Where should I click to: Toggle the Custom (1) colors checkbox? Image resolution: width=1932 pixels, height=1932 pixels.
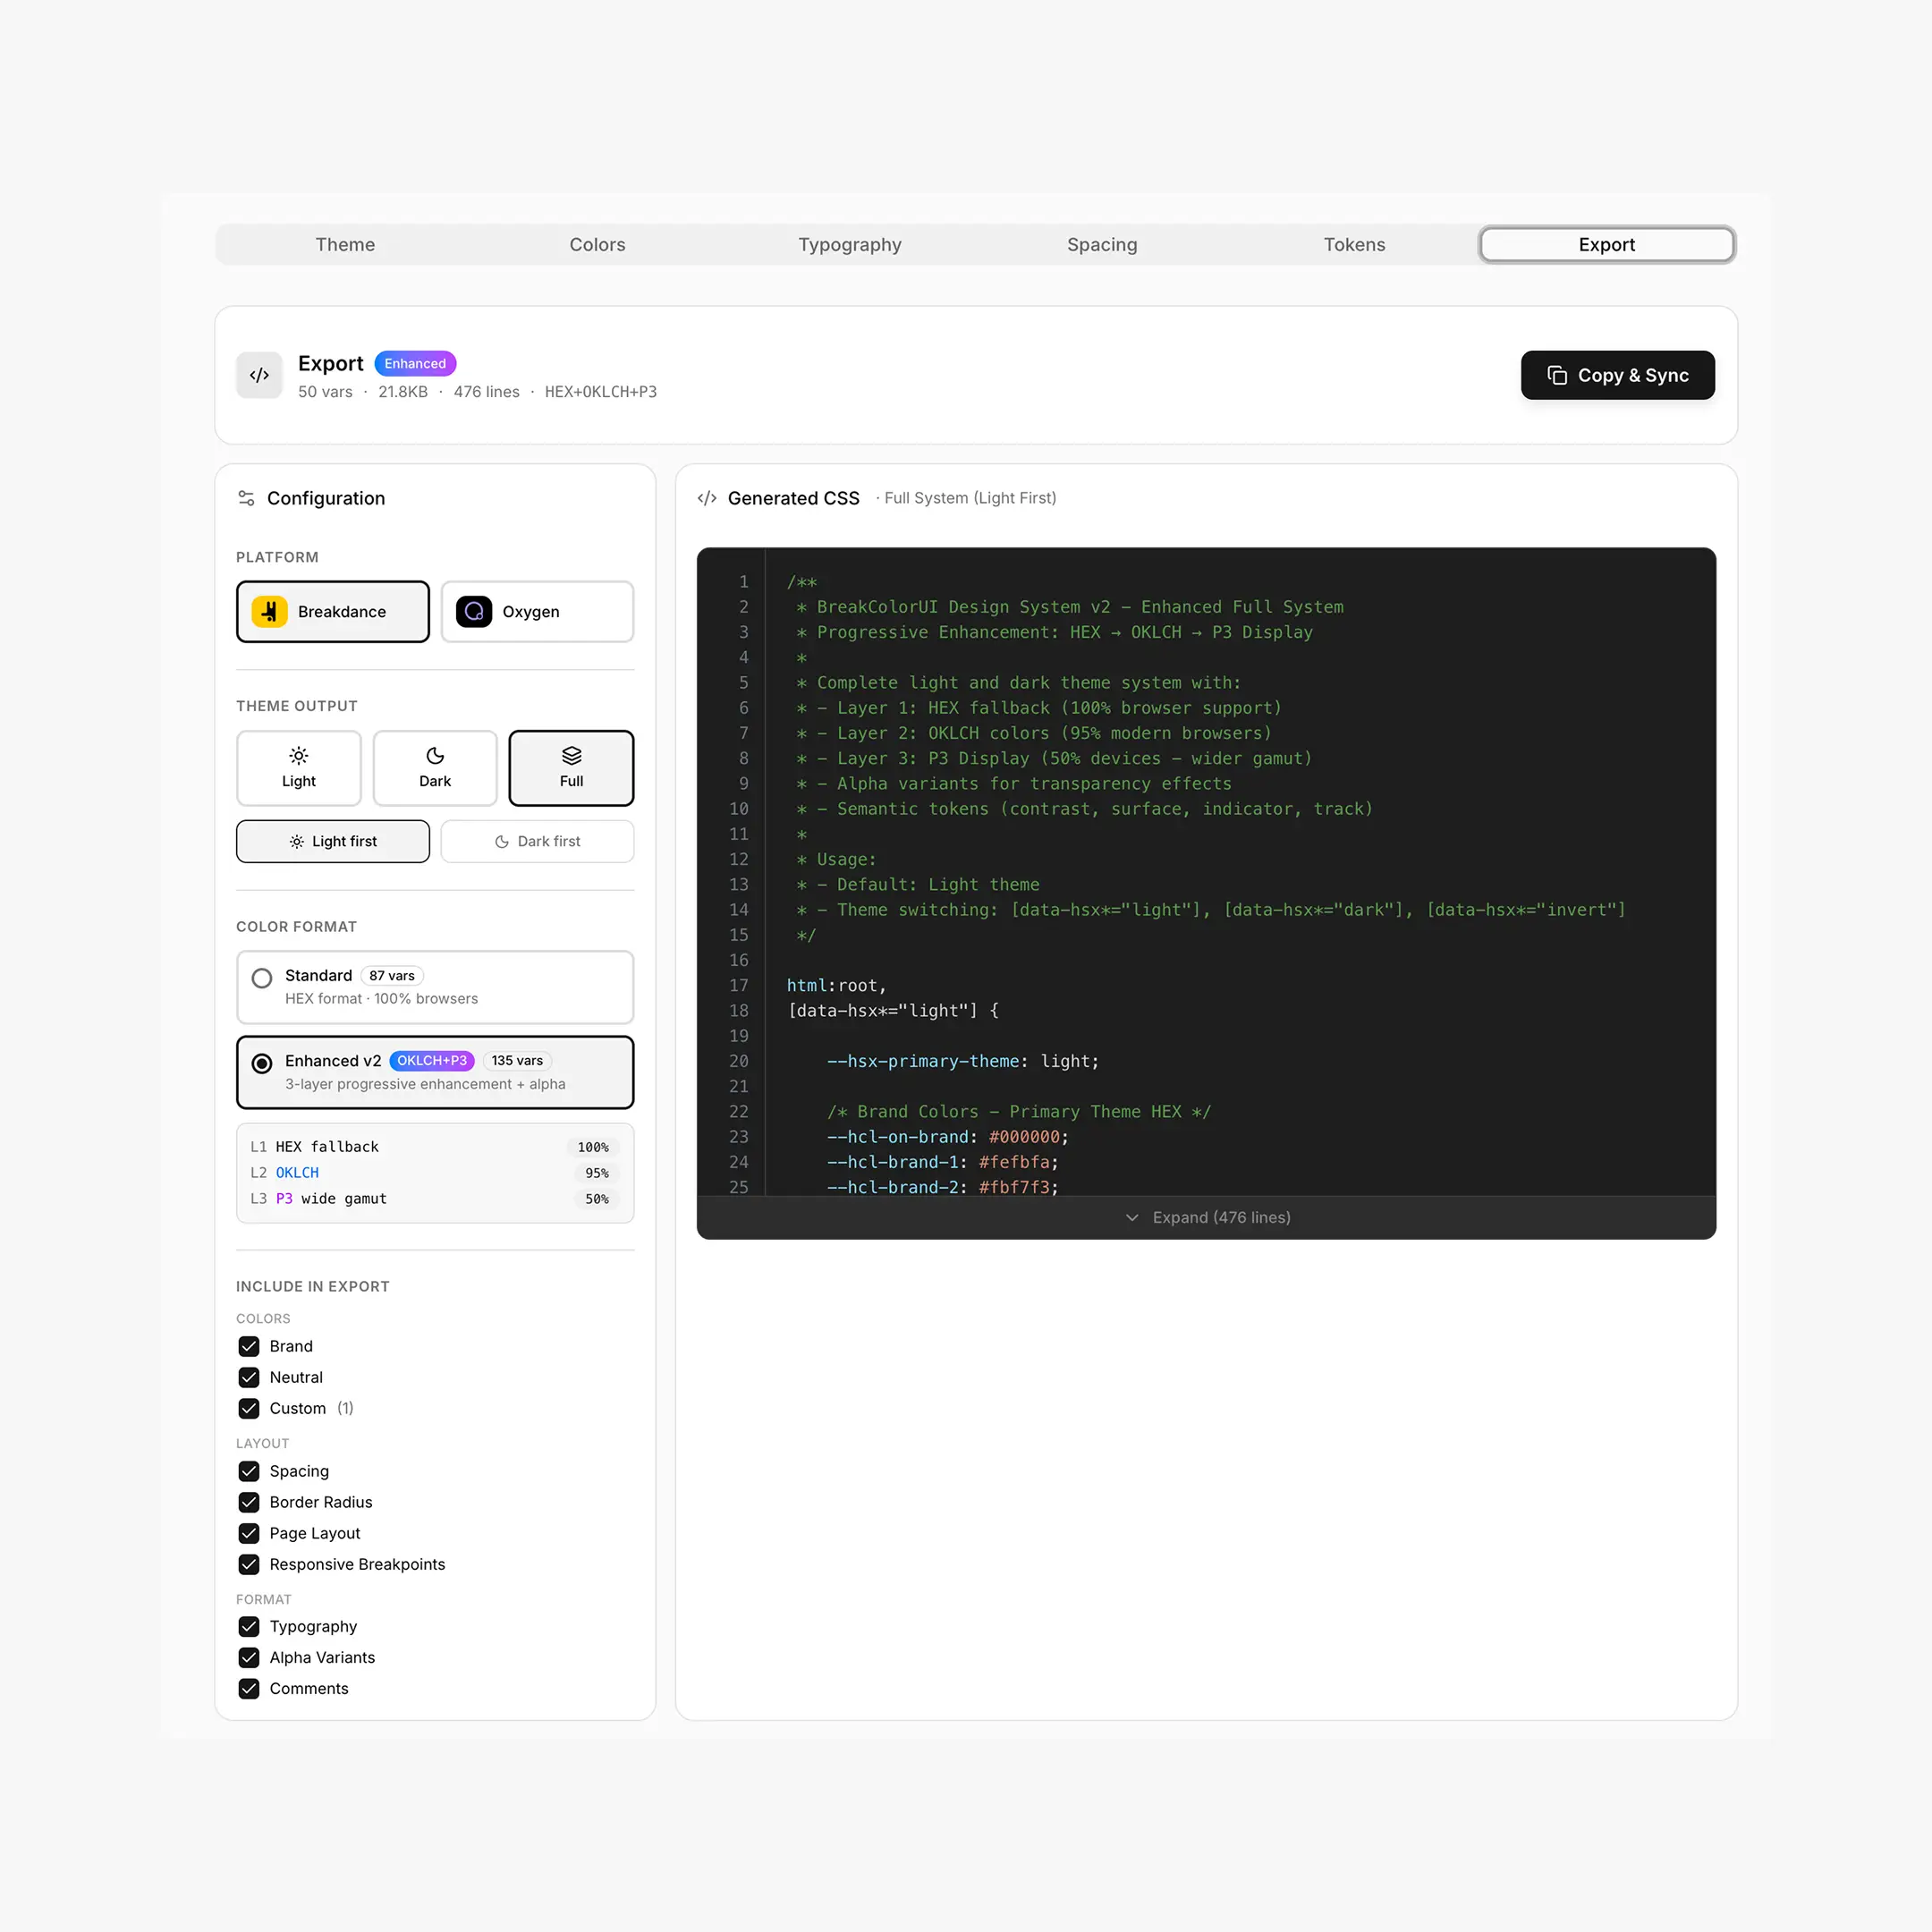(249, 1409)
